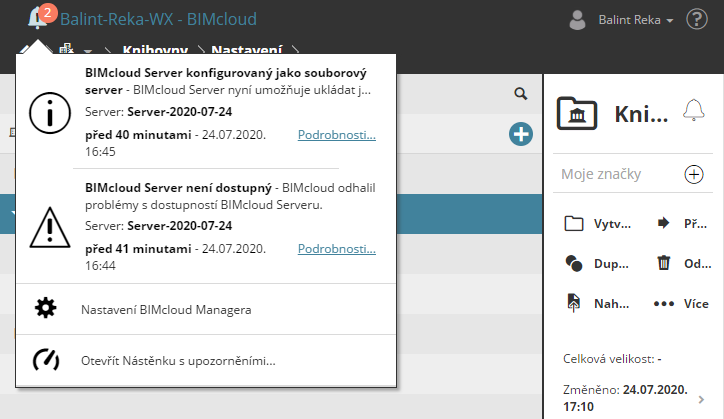Screen dimensions: 724x419
Task: Click the blue plus add button
Action: (x=520, y=134)
